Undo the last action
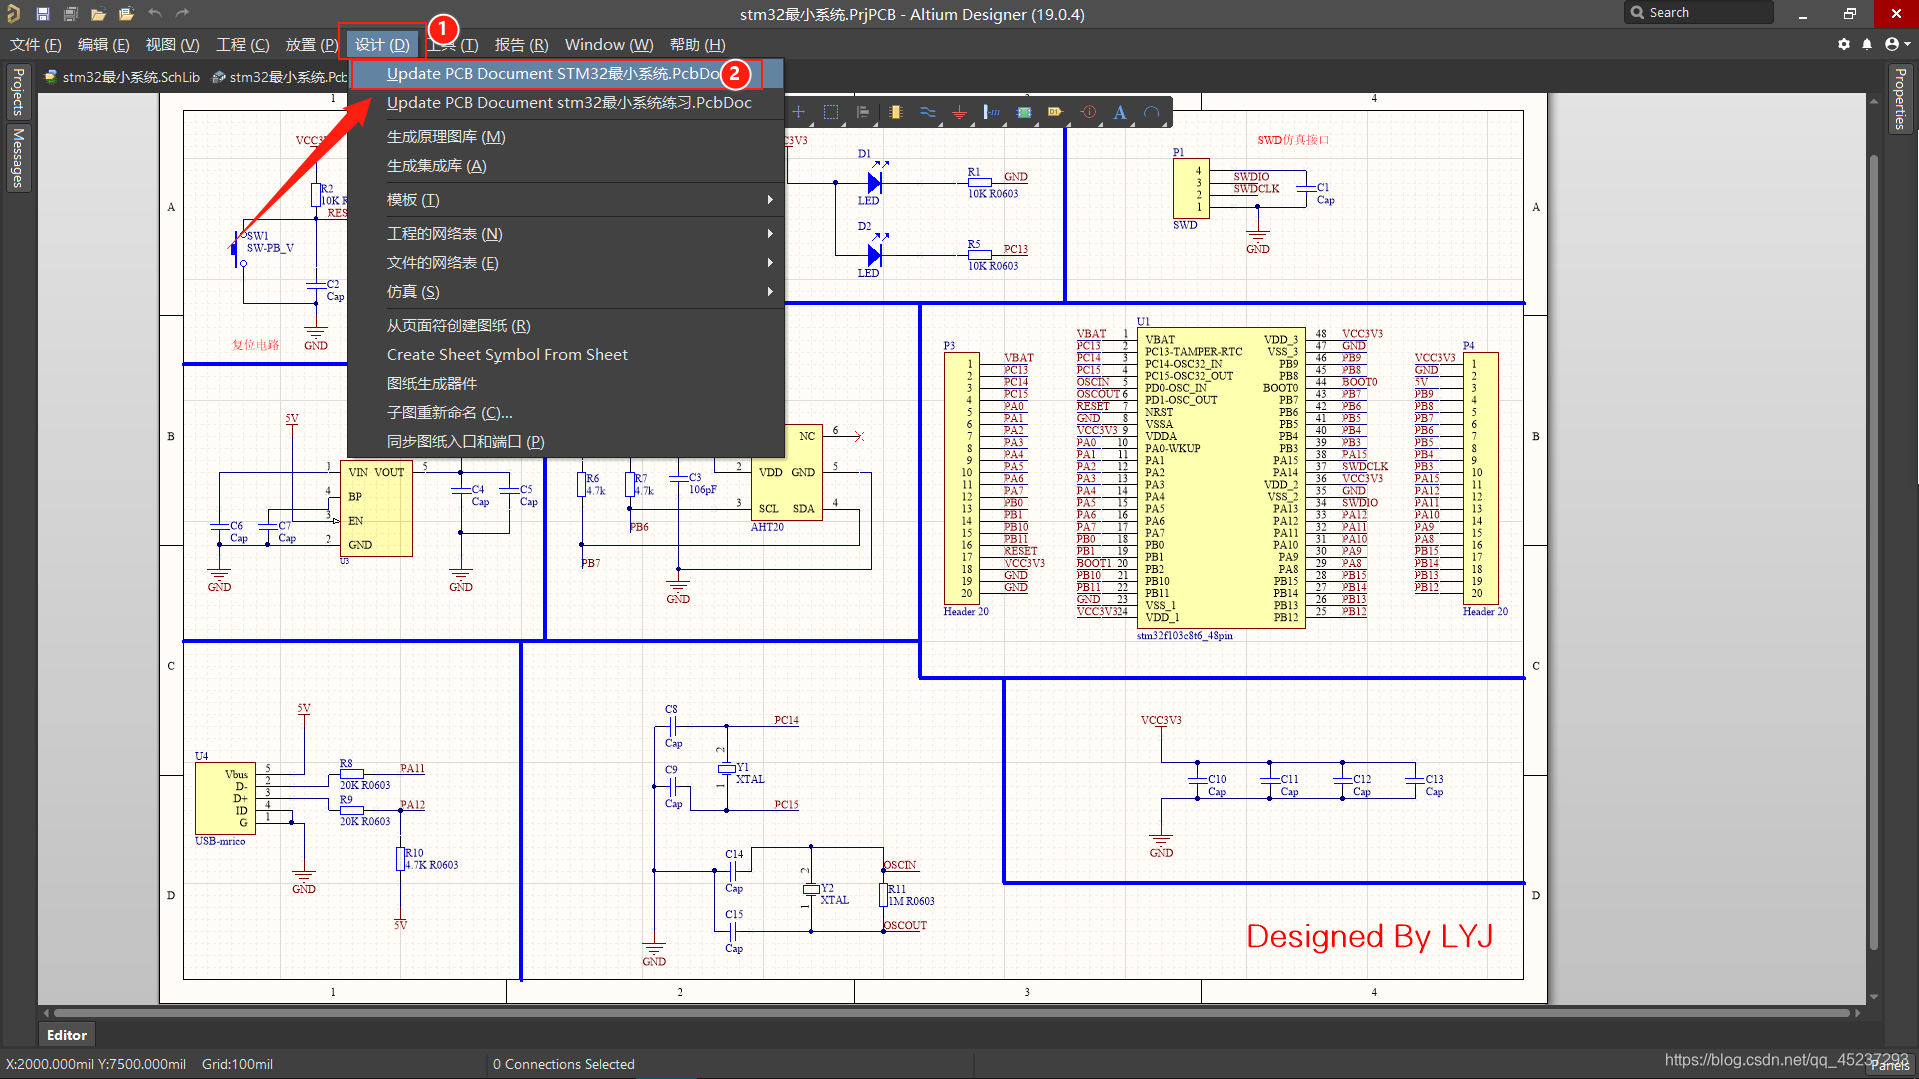Screen dimensions: 1919x1079 [x=155, y=14]
